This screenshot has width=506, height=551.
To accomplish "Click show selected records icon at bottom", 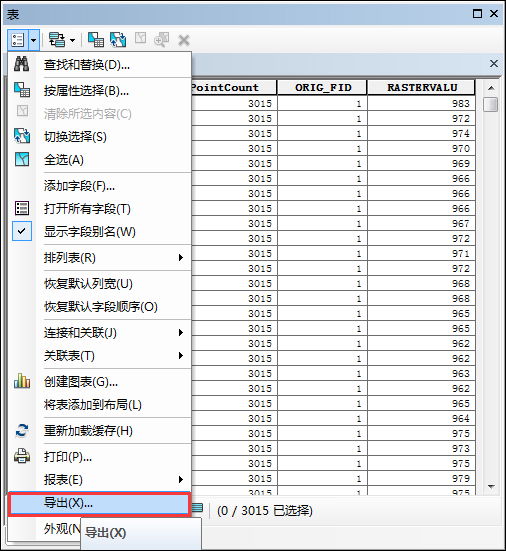I will 197,507.
